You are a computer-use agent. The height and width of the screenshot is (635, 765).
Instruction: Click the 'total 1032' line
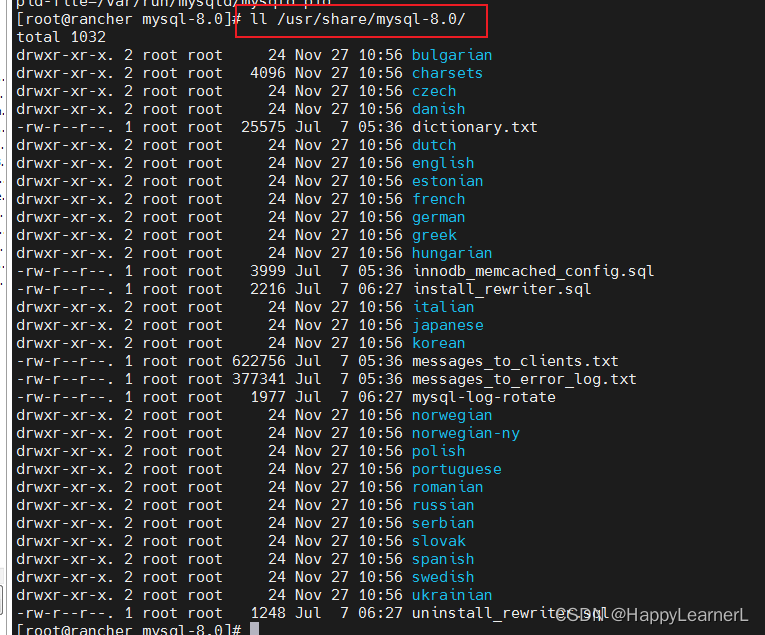[x=61, y=37]
